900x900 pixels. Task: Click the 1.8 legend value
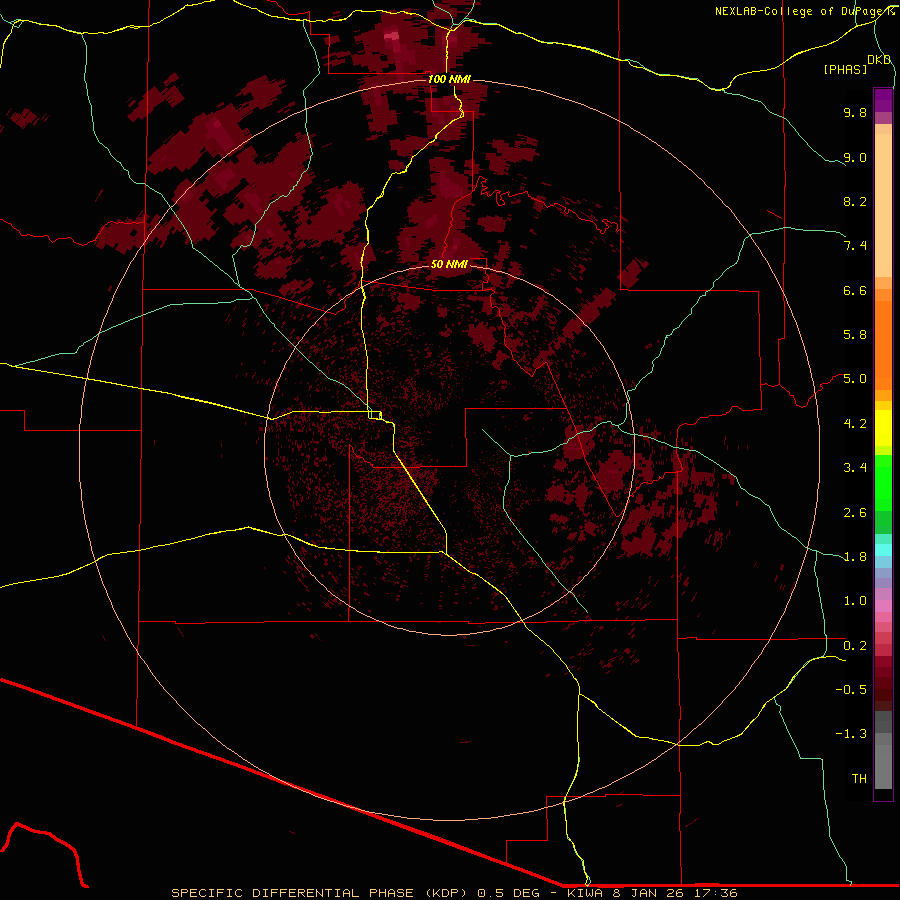click(x=855, y=557)
